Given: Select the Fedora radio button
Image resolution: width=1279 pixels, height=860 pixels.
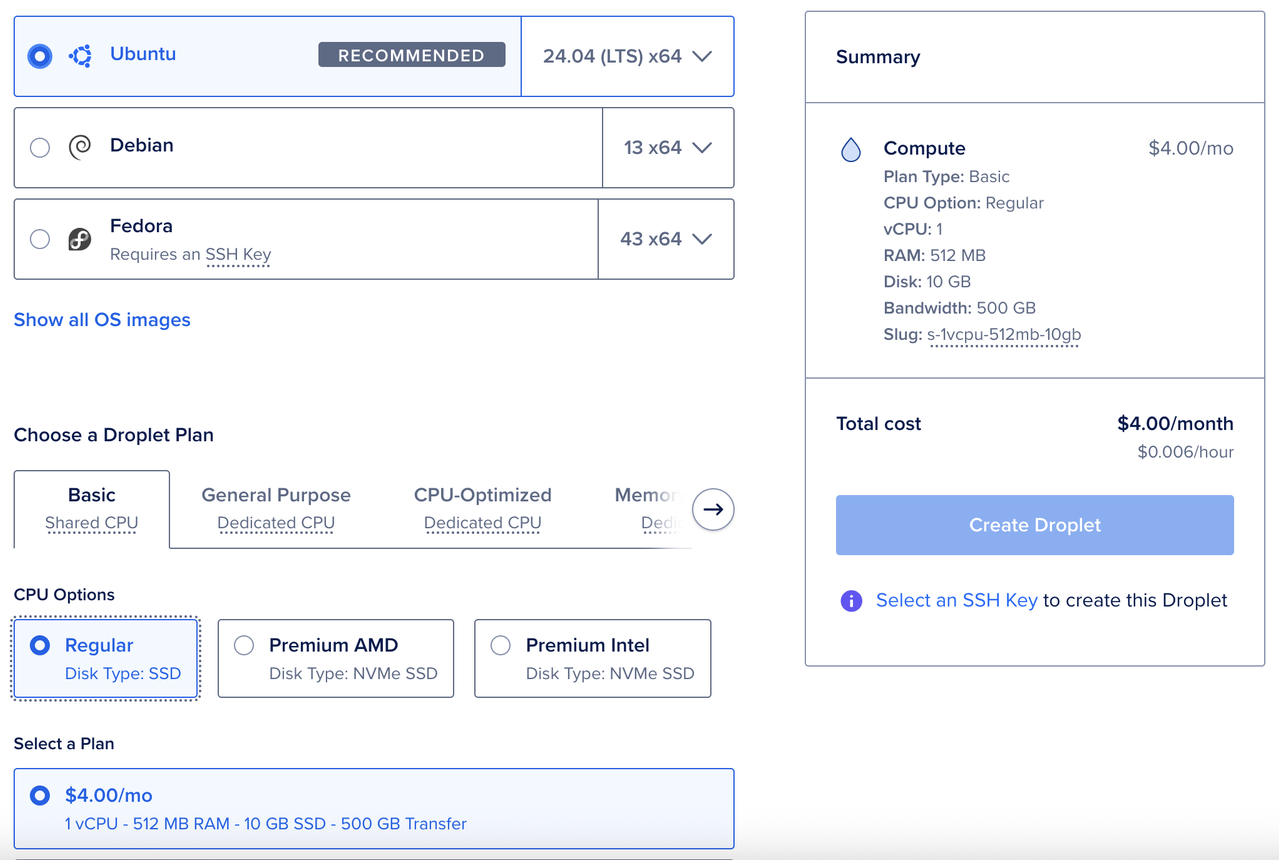Looking at the screenshot, I should coord(40,239).
